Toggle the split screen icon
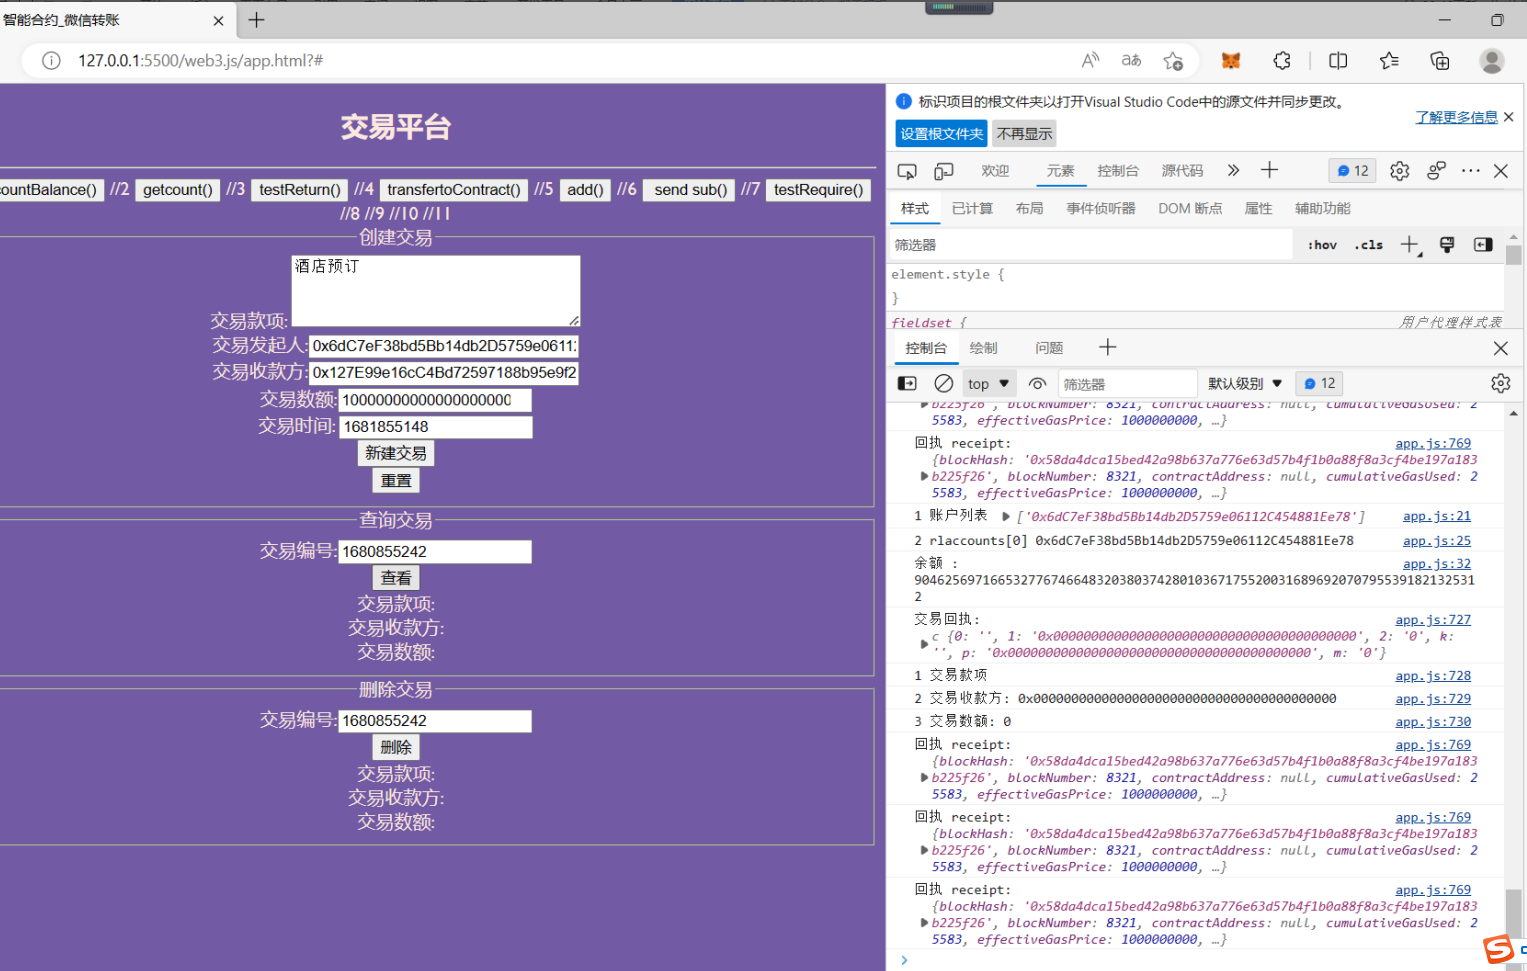The width and height of the screenshot is (1527, 971). pos(1338,61)
